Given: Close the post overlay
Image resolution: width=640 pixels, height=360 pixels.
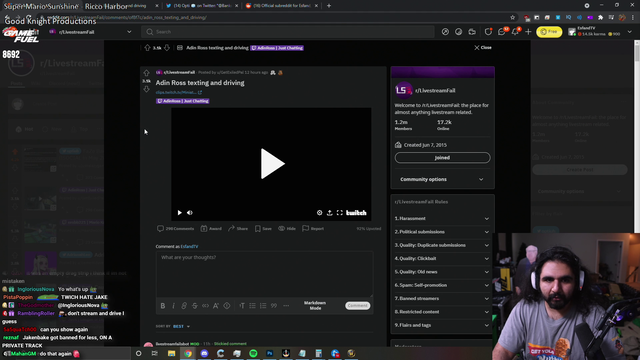Looking at the screenshot, I should point(482,47).
